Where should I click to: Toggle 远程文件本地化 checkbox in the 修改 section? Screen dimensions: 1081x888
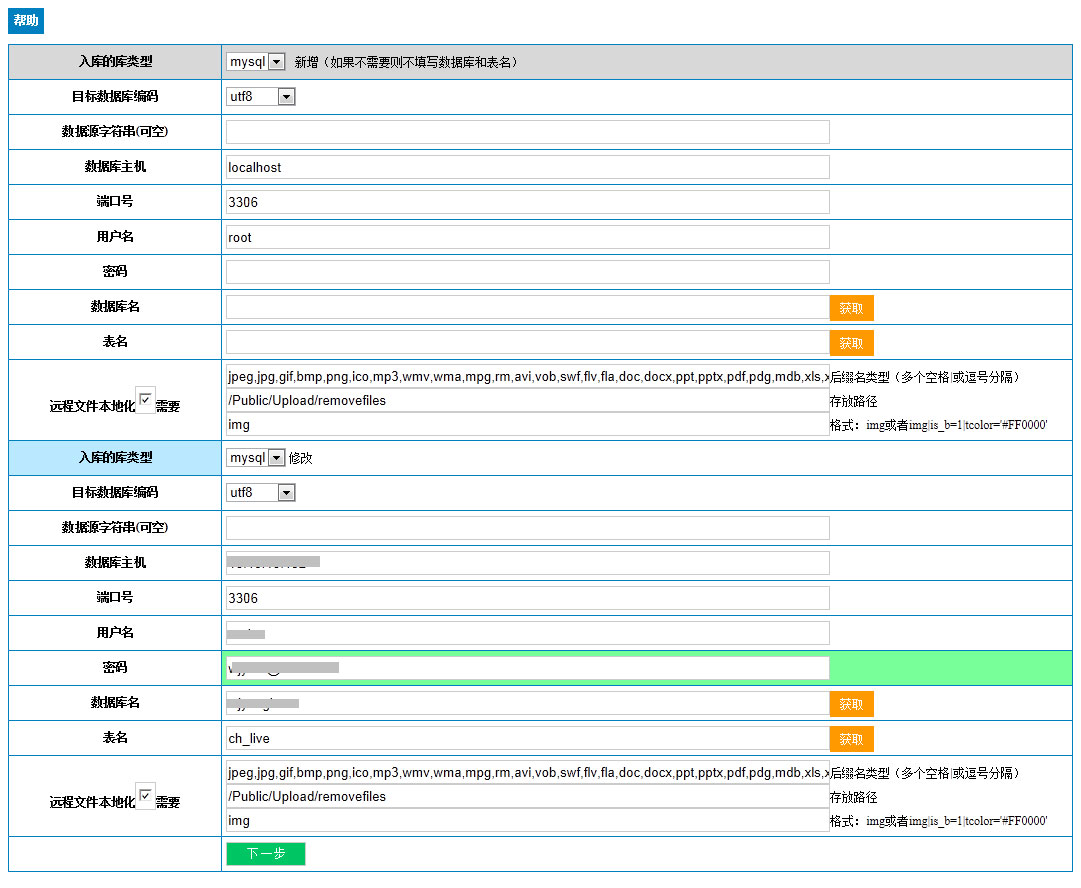pyautogui.click(x=145, y=797)
